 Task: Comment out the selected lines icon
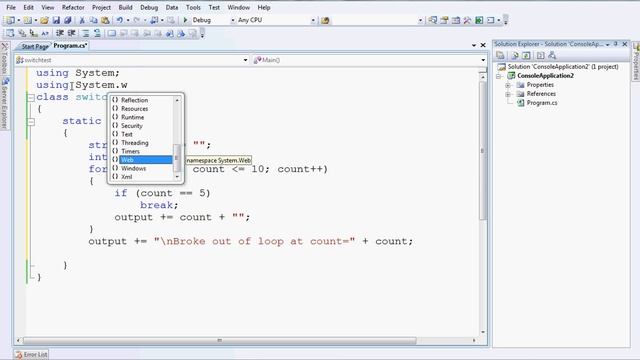[x=85, y=33]
